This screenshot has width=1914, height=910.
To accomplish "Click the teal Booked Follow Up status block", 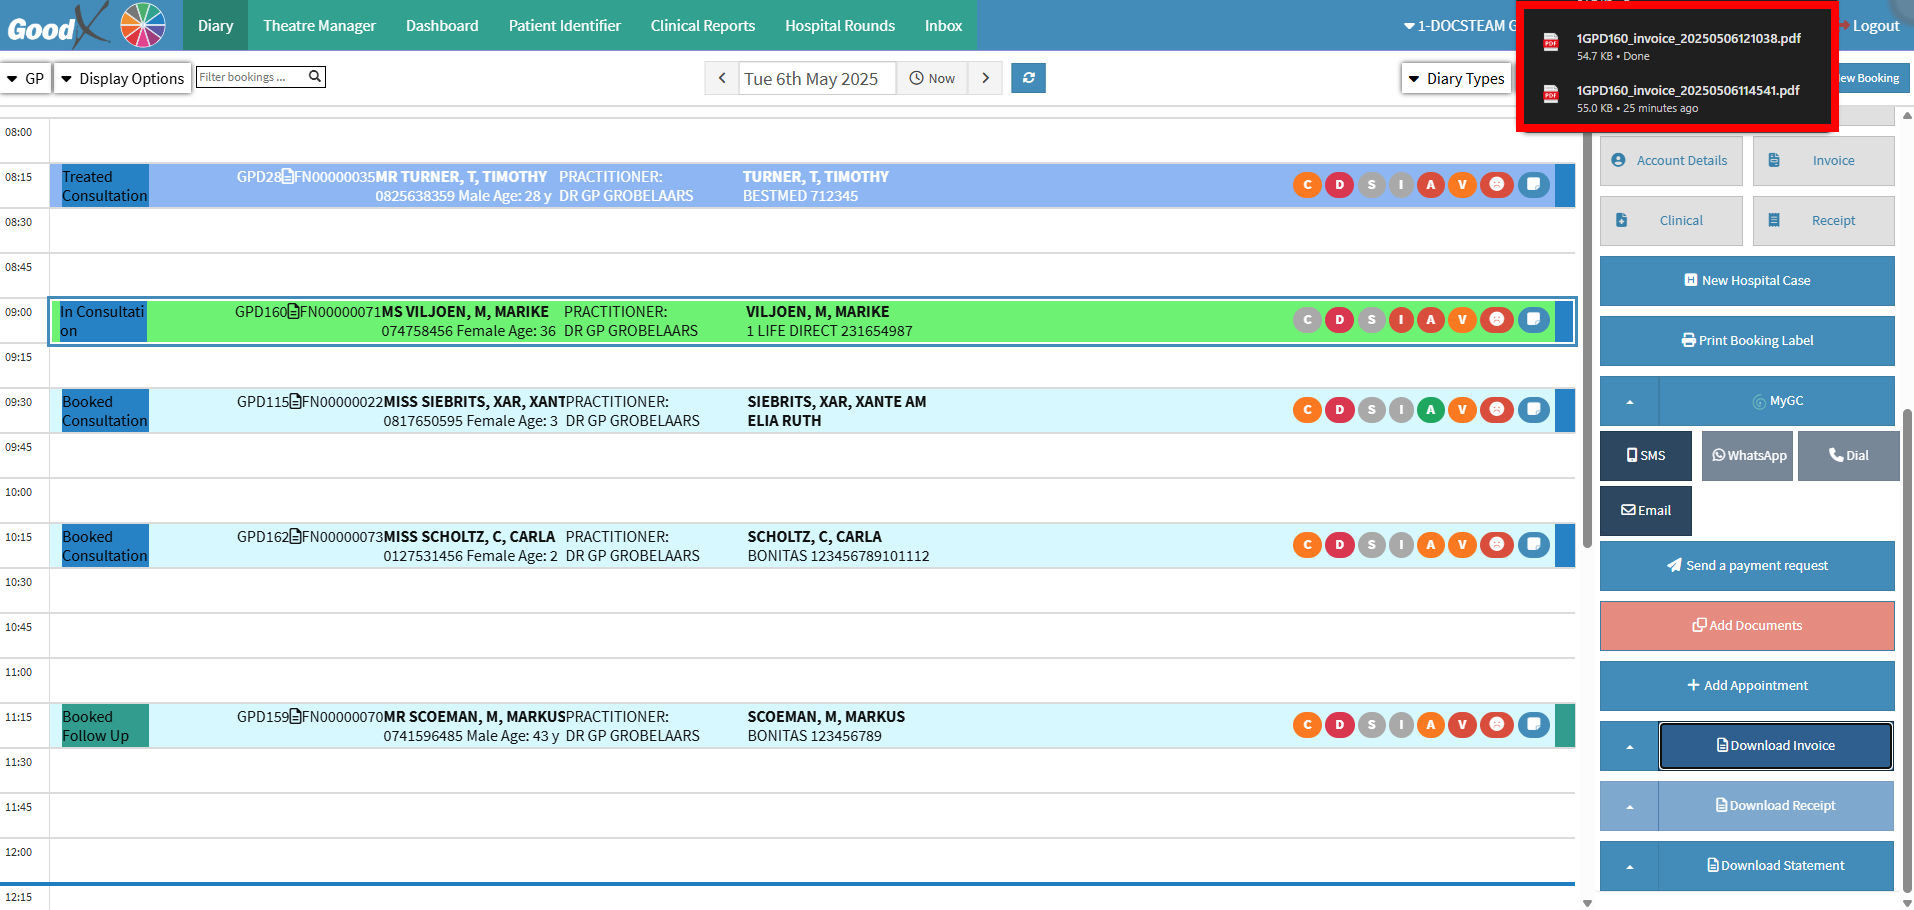I will click(104, 726).
